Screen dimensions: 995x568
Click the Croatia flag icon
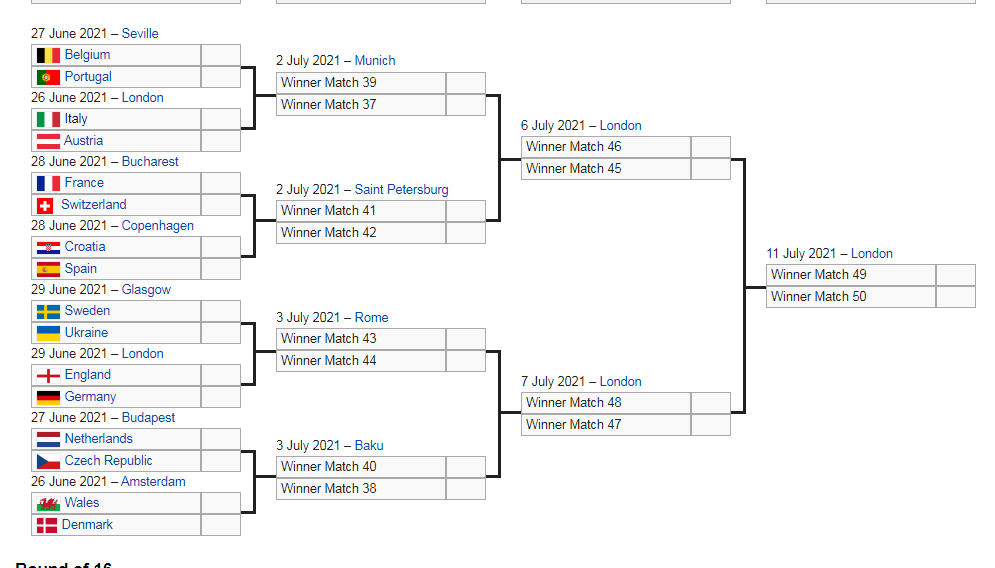point(48,247)
